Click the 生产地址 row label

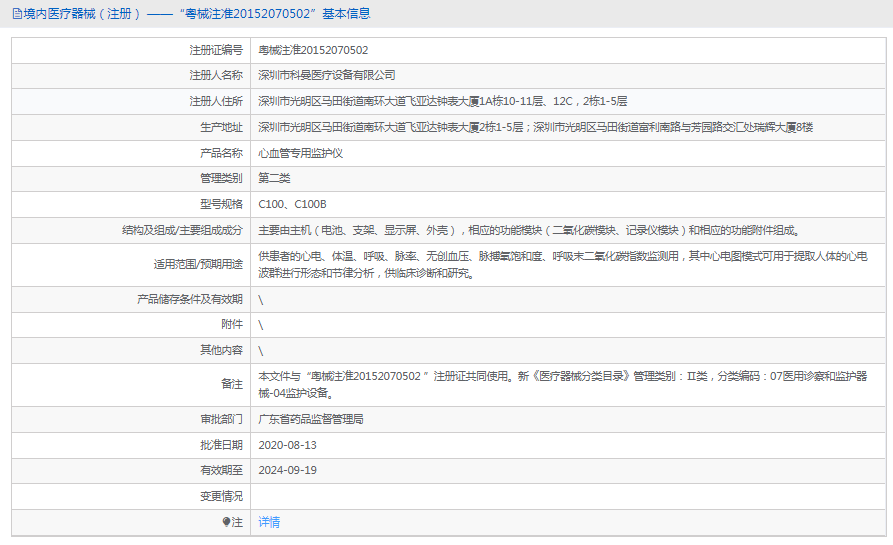tap(221, 127)
